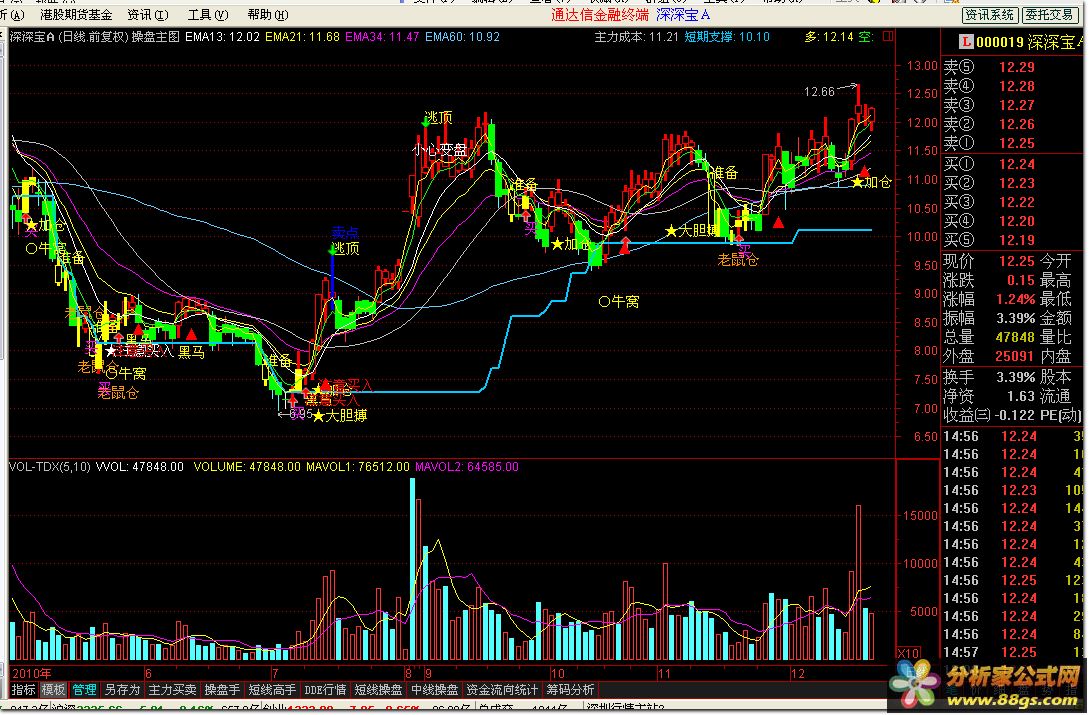Click the MAVOL2: 64585.00 value

467,467
